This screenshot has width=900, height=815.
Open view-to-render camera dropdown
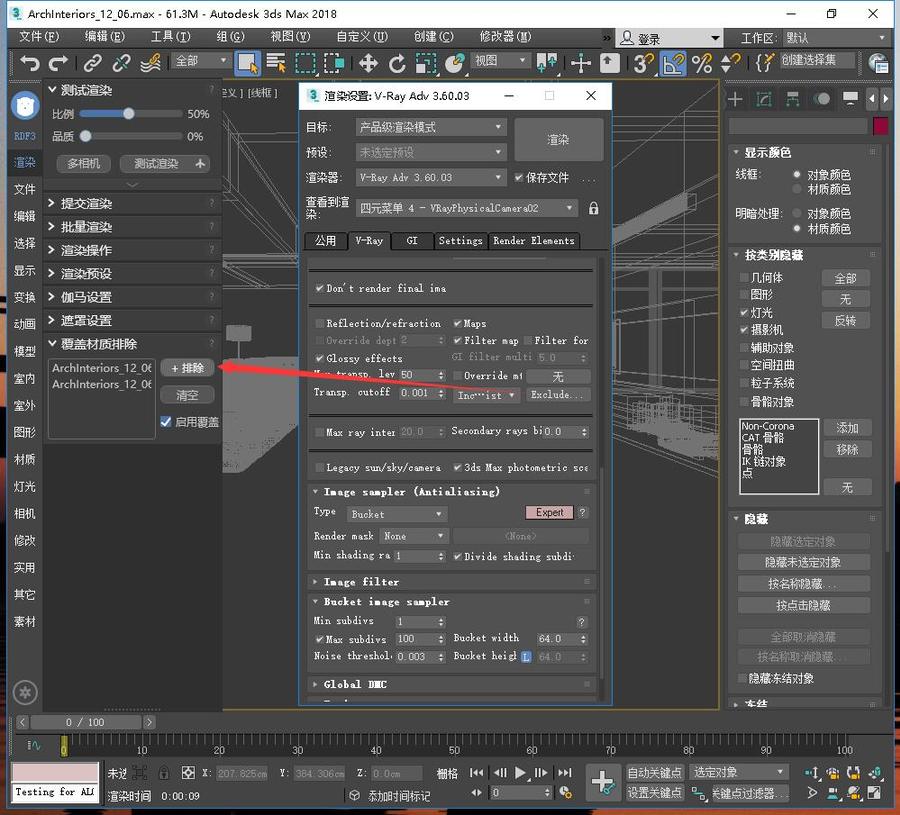pos(466,208)
